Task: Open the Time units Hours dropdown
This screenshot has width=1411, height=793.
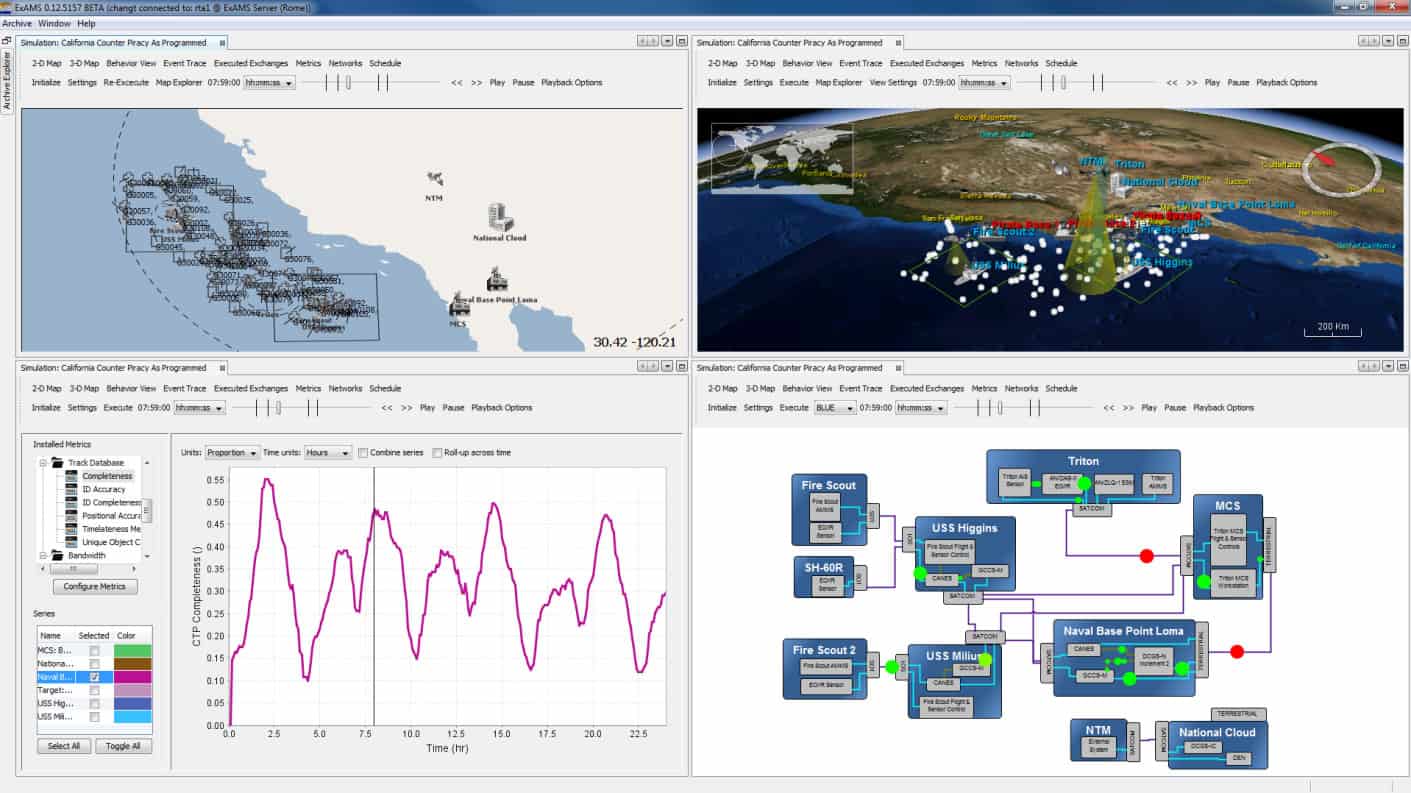Action: (x=328, y=453)
